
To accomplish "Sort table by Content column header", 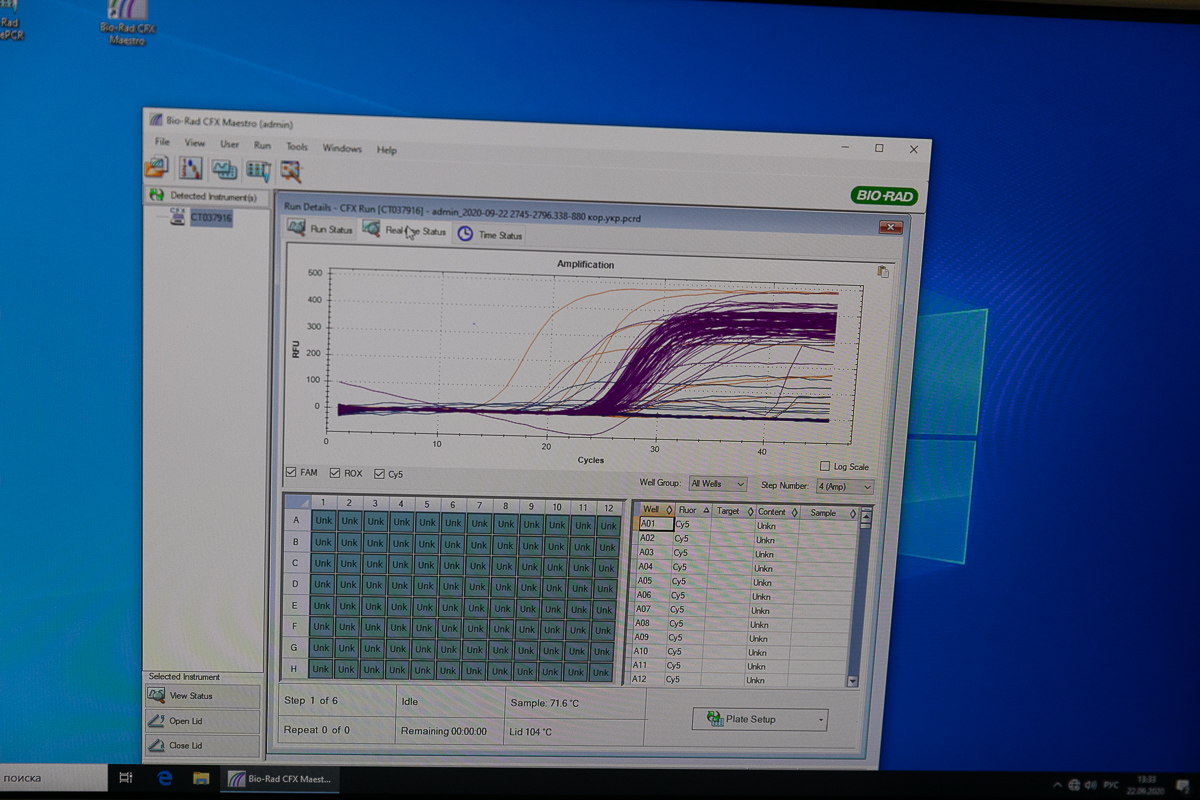I will (x=776, y=512).
